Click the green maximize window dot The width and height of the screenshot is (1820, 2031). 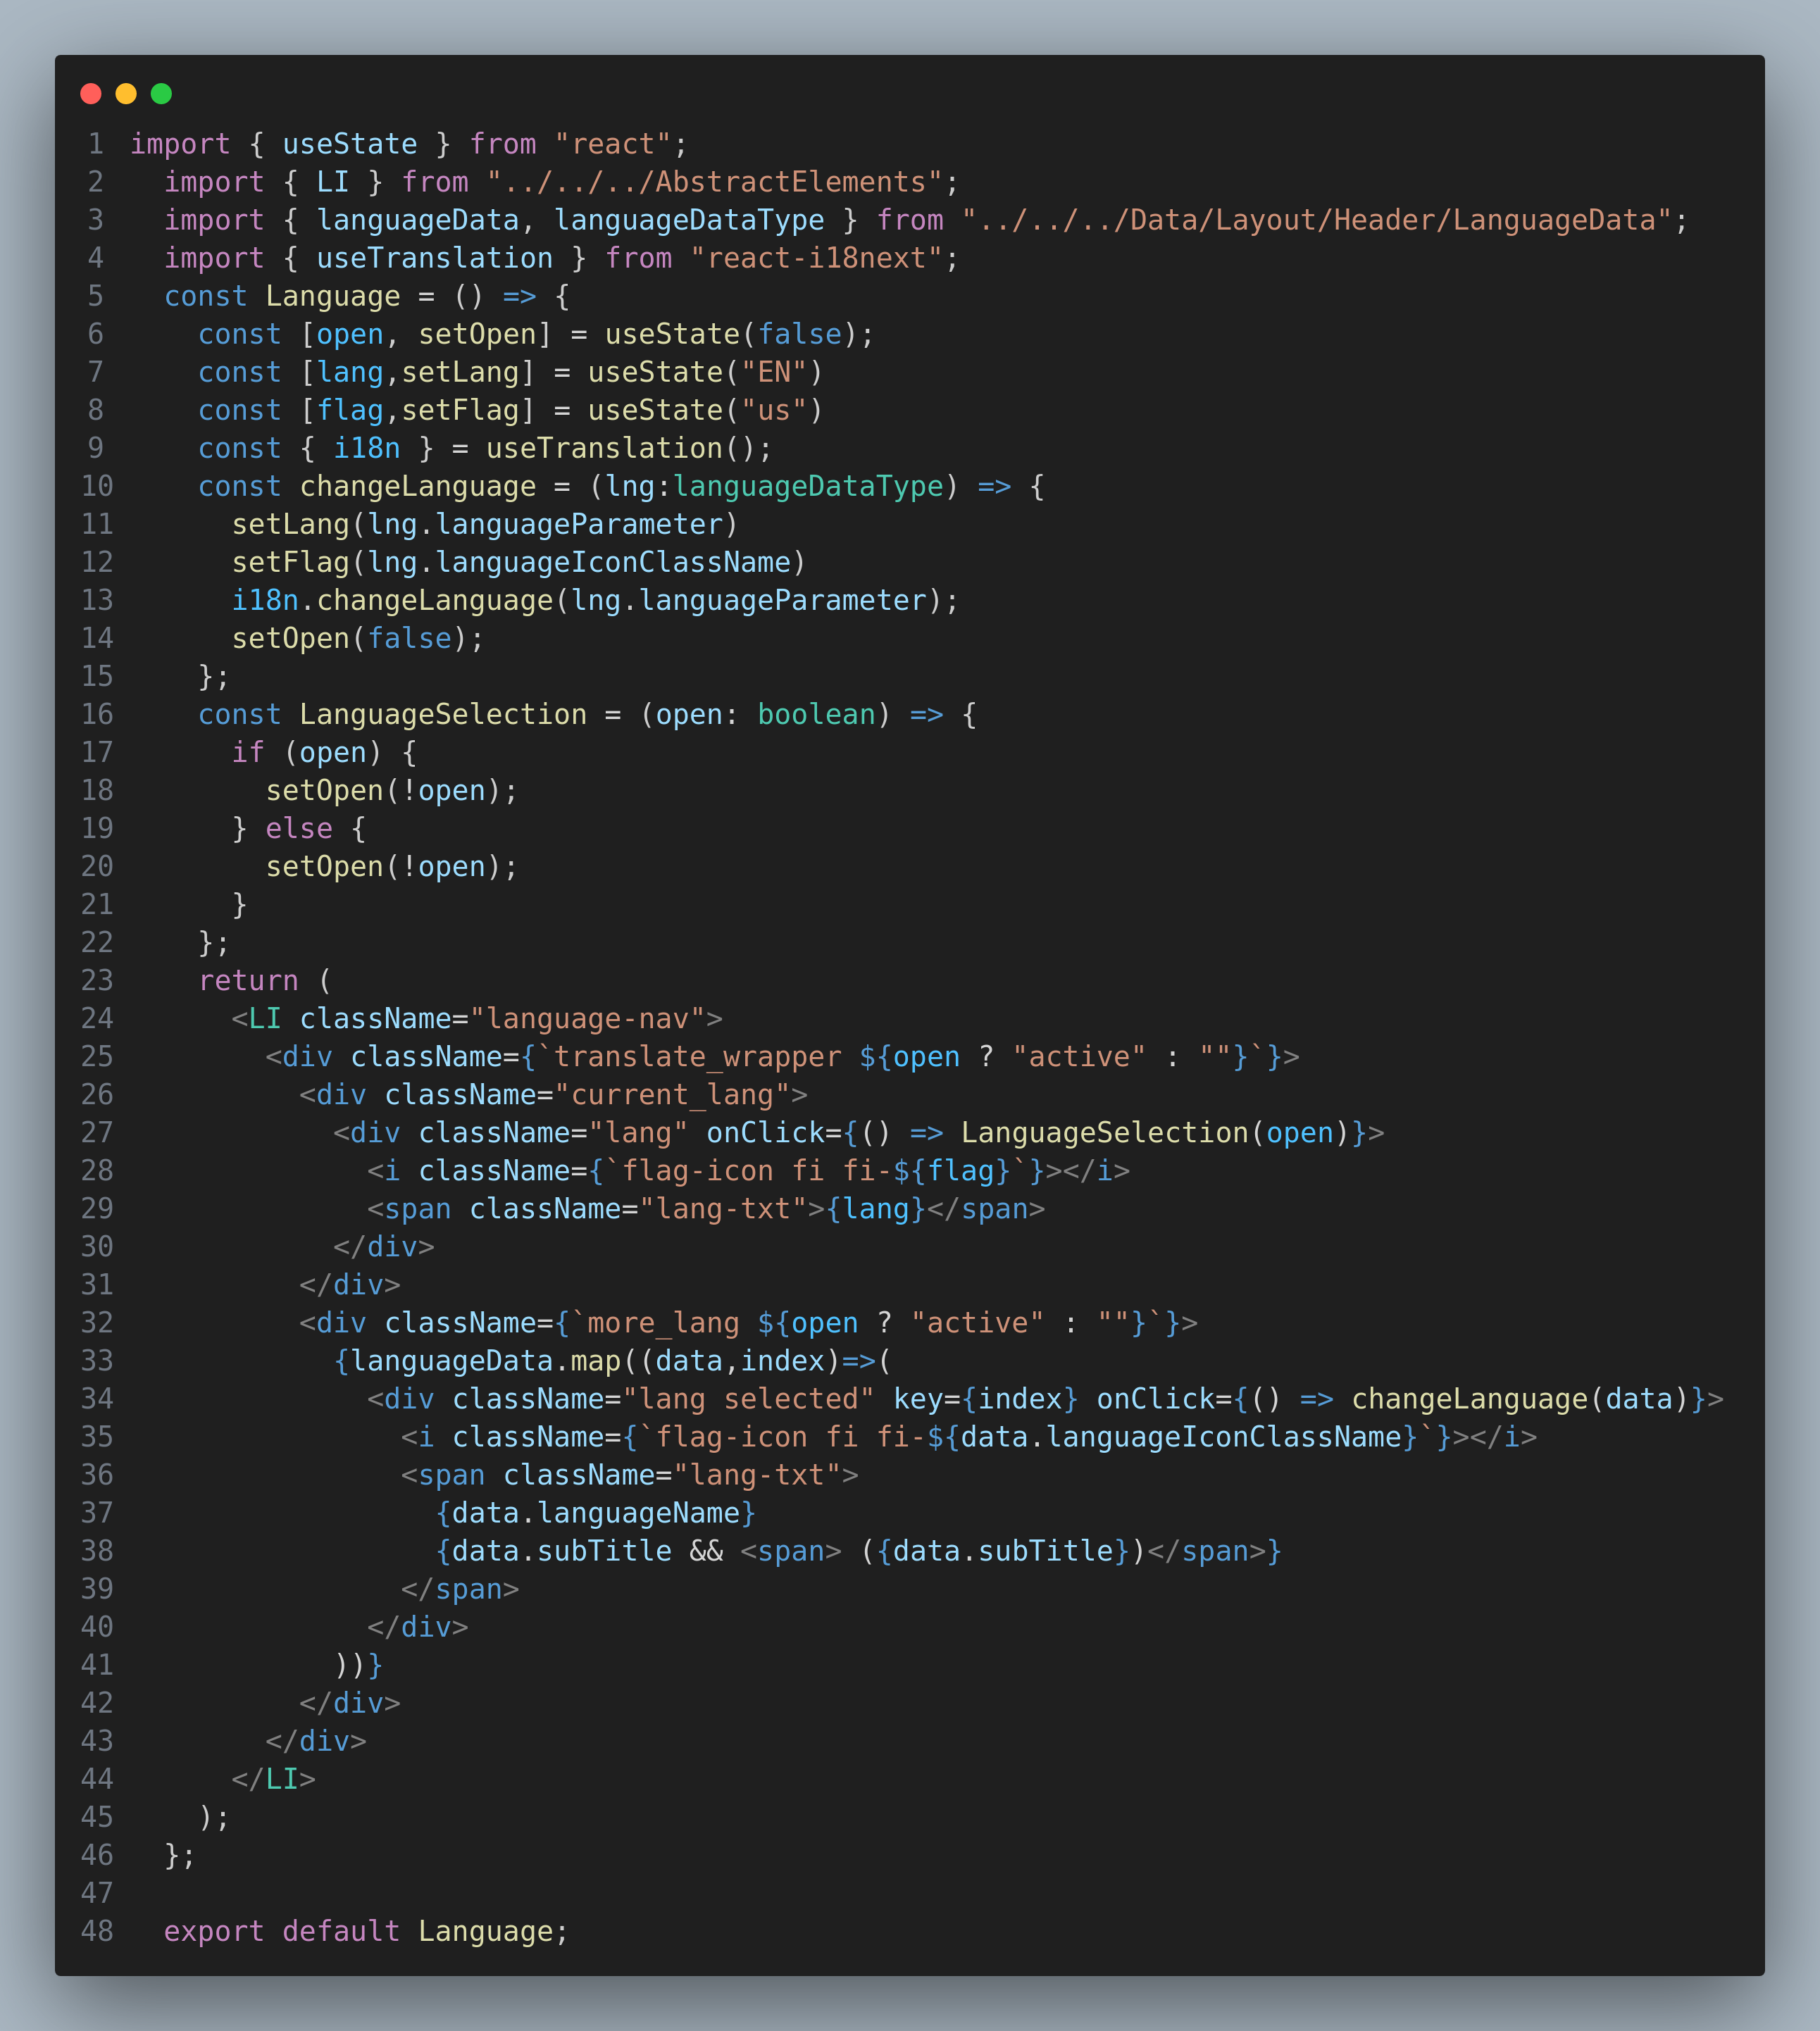(161, 94)
